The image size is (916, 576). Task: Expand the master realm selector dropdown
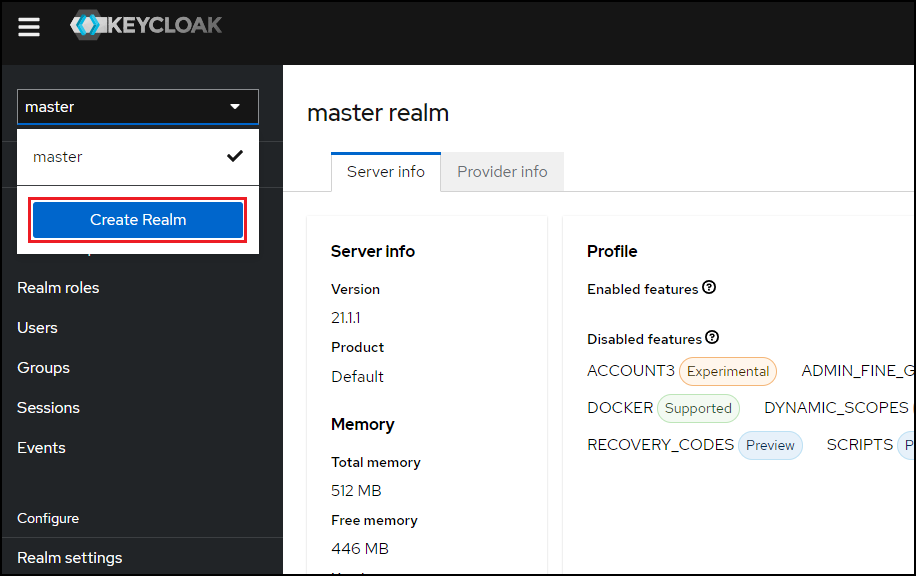click(138, 107)
